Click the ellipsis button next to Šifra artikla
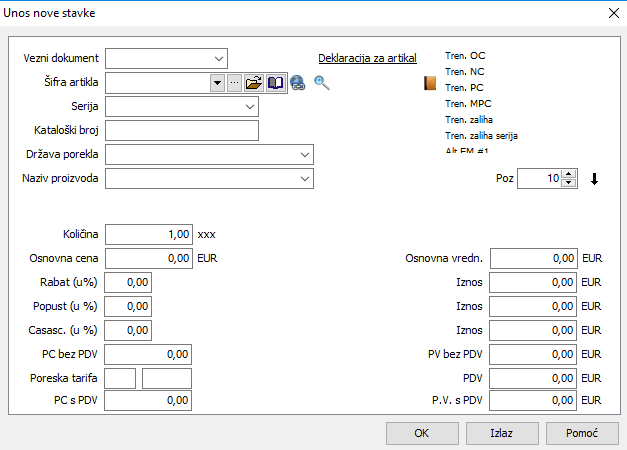The width and height of the screenshot is (627, 450). [235, 83]
